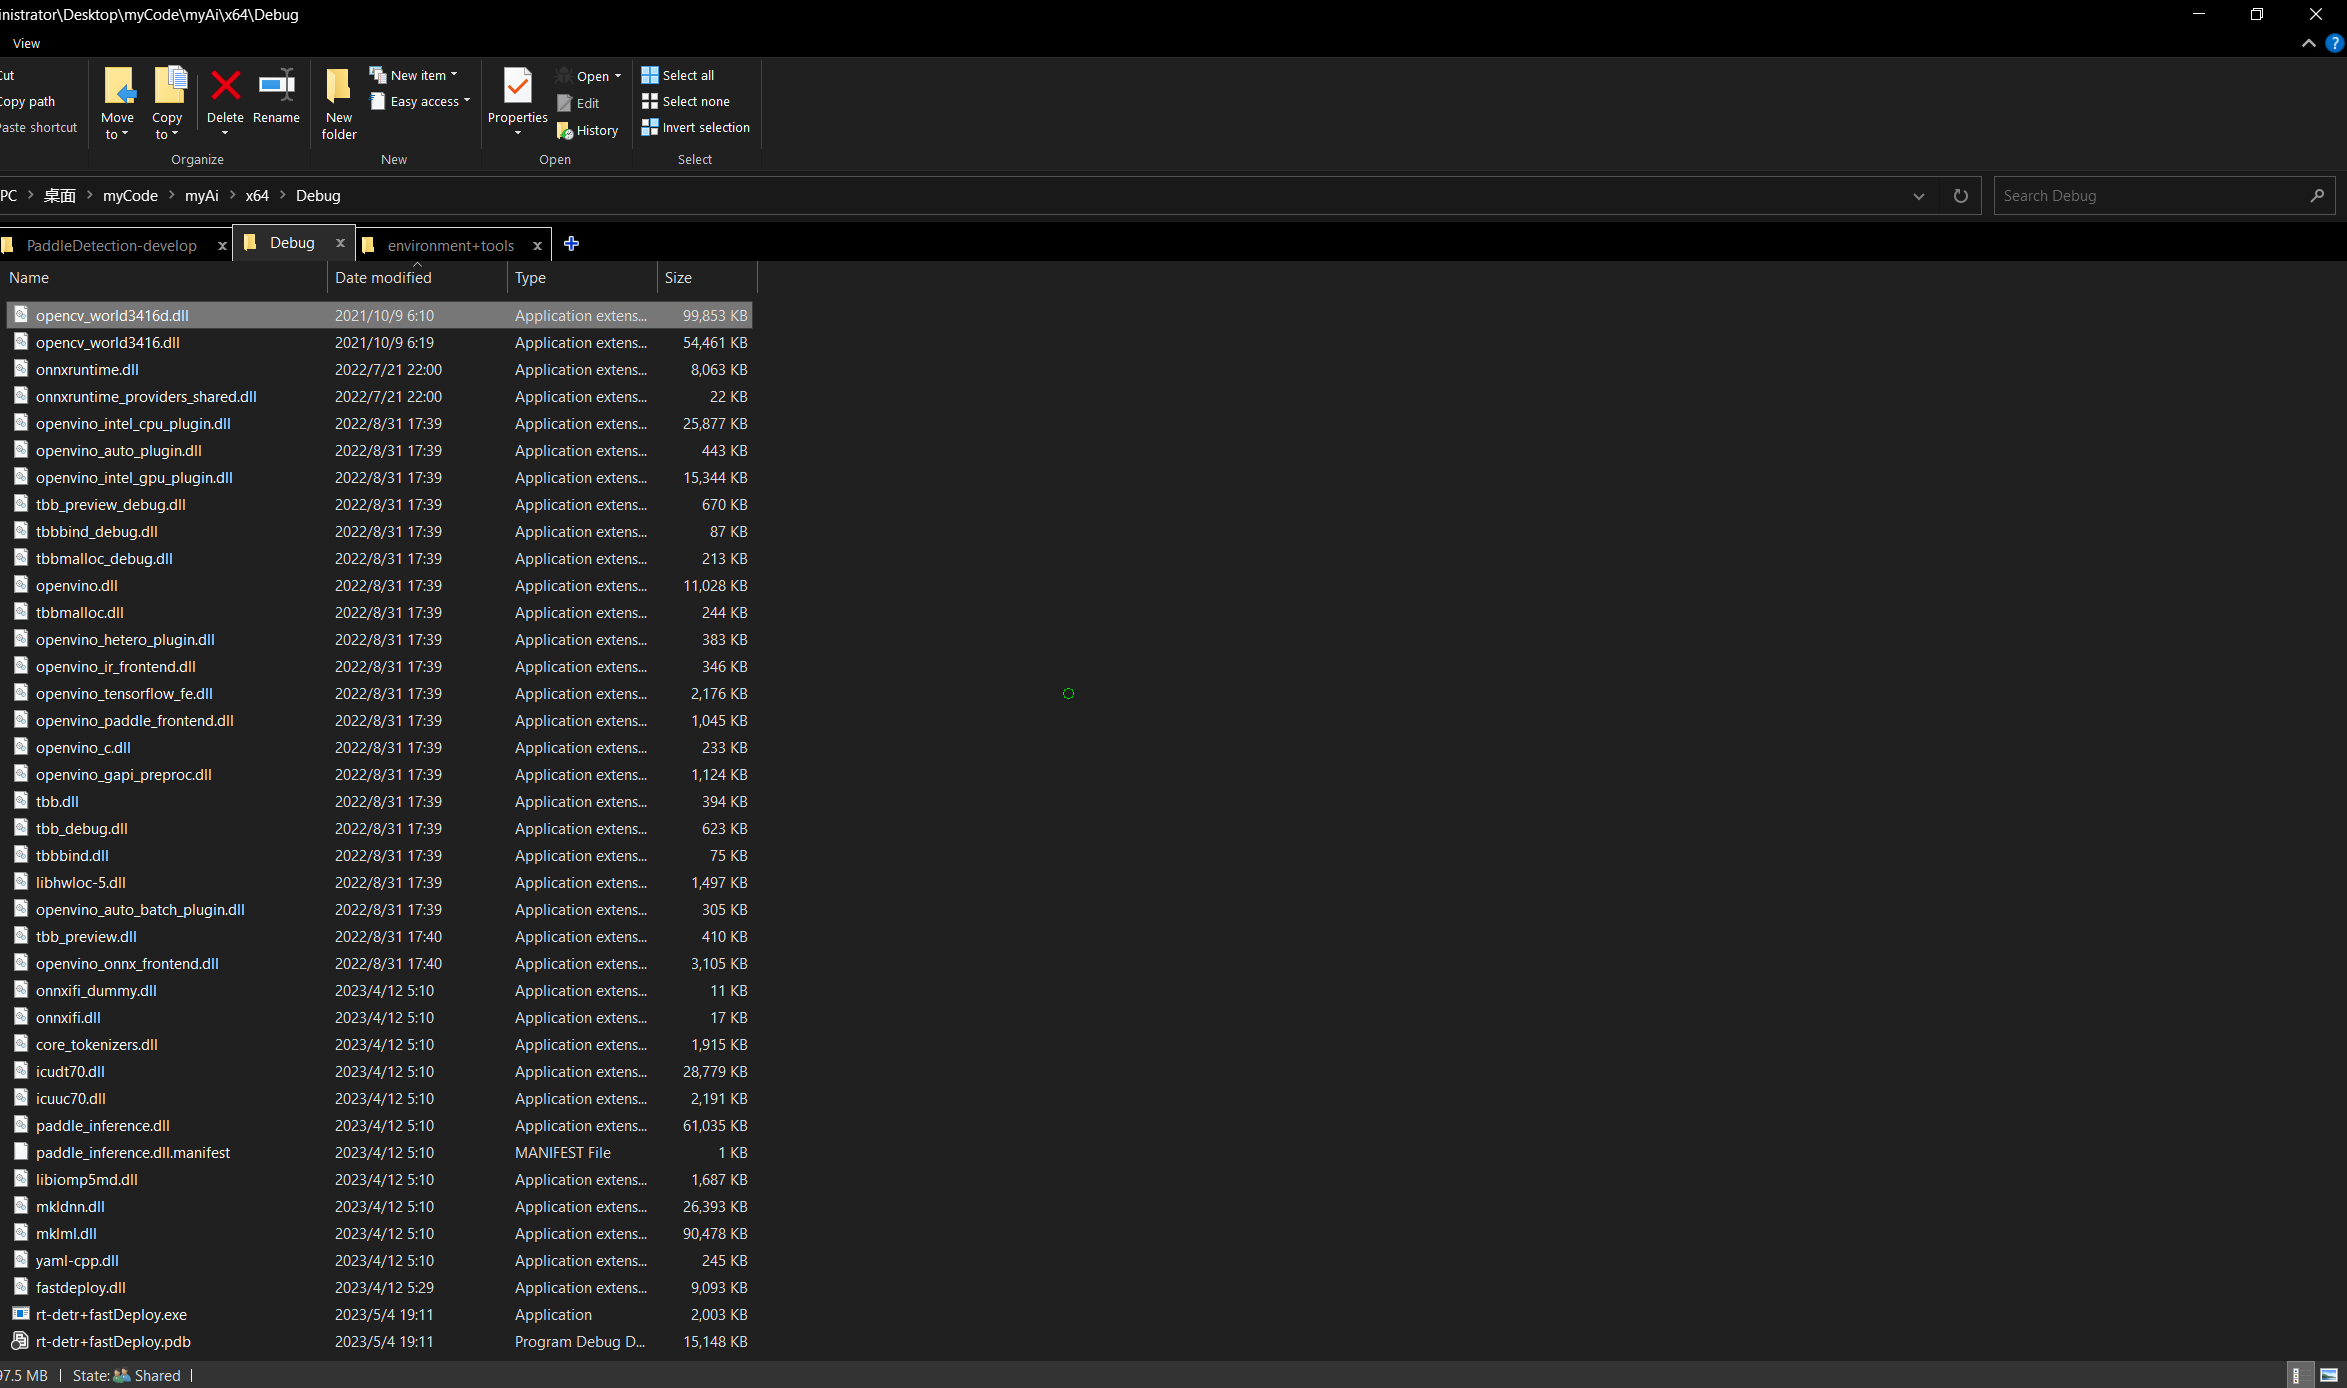Click the Move to icon

[118, 86]
